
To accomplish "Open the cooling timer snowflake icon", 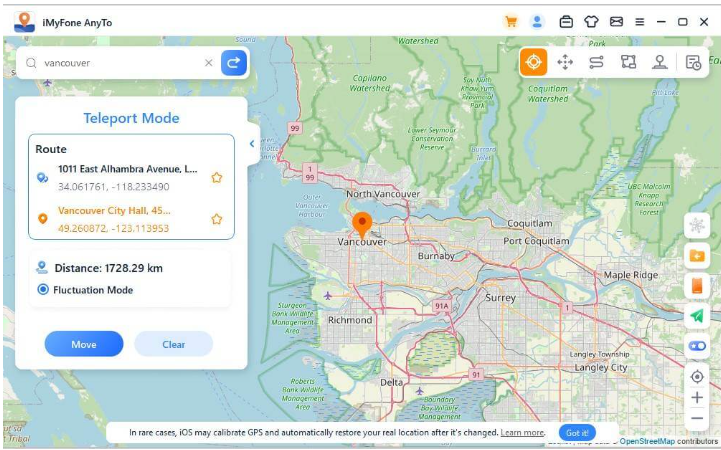I will coord(697,225).
